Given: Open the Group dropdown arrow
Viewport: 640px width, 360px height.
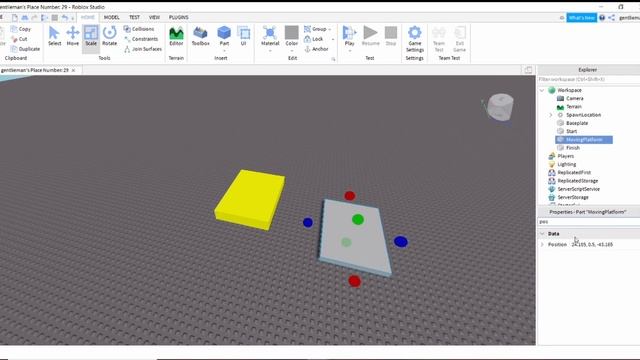Looking at the screenshot, I should click(x=330, y=29).
